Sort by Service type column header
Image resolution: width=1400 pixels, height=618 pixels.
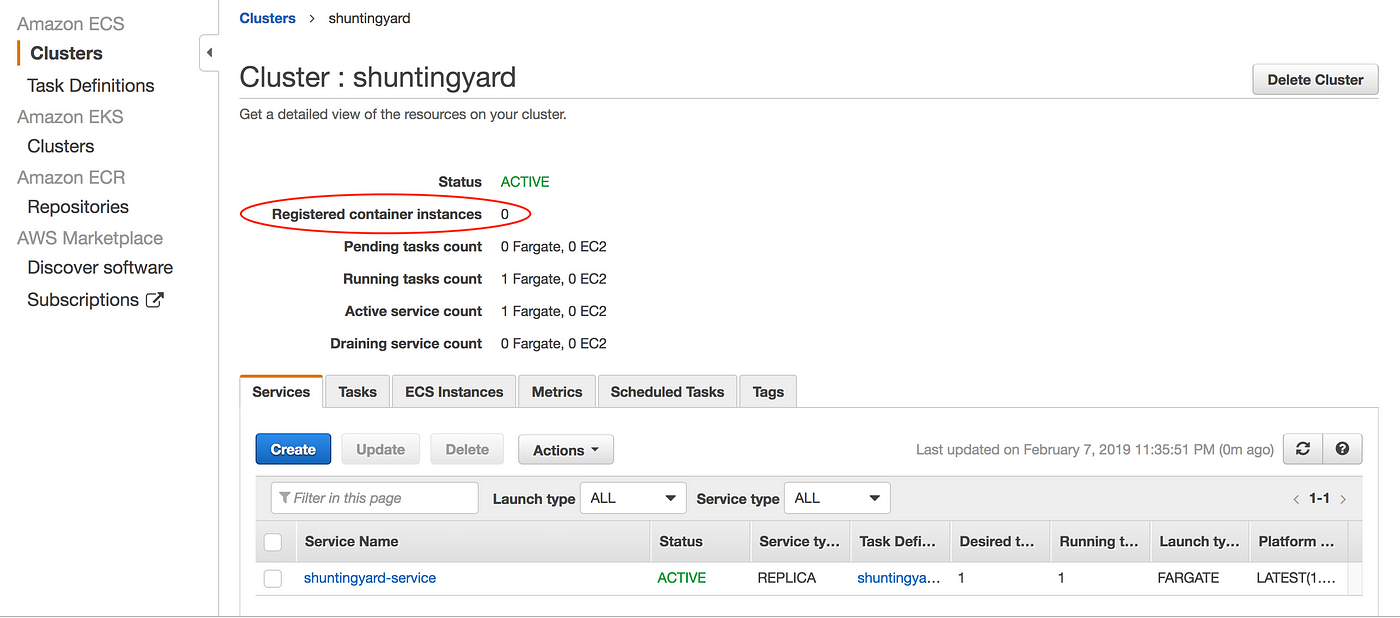pyautogui.click(x=800, y=542)
